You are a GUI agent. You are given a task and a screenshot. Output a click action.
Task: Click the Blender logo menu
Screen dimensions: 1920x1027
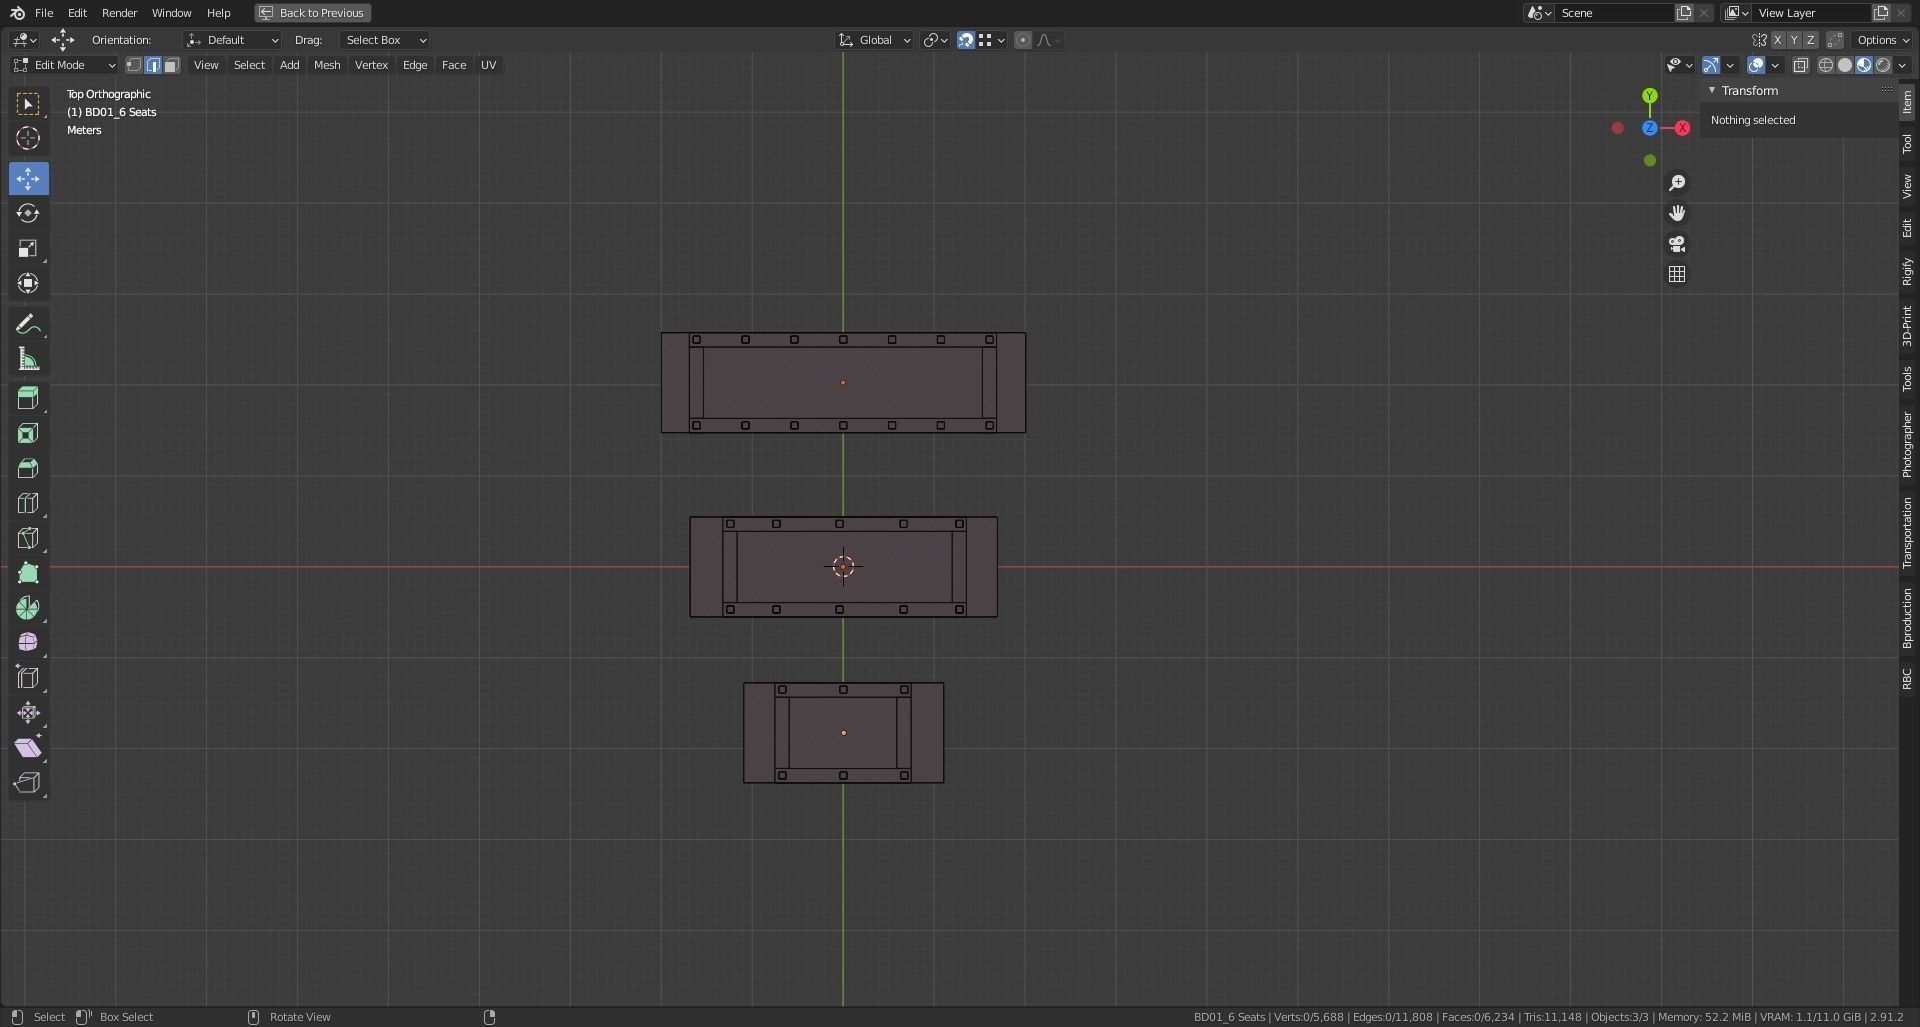[x=17, y=13]
